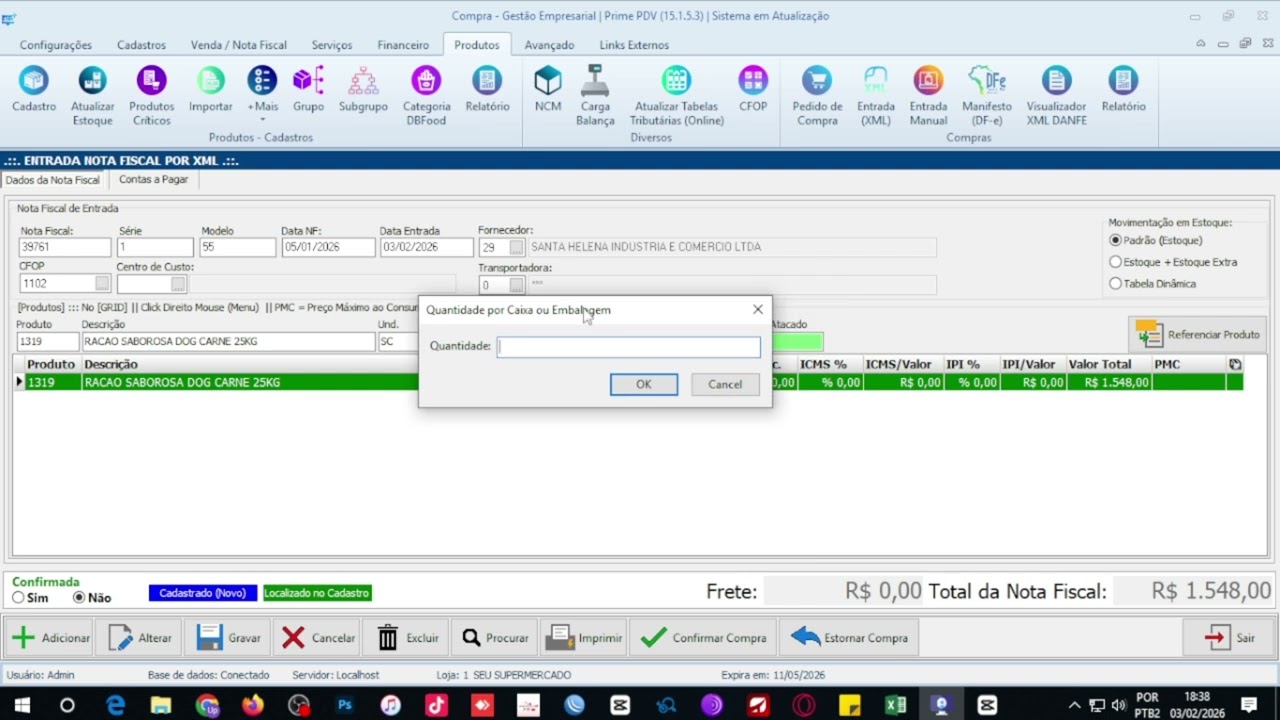Image resolution: width=1280 pixels, height=720 pixels.
Task: Open Windows Start menu
Action: 21,705
